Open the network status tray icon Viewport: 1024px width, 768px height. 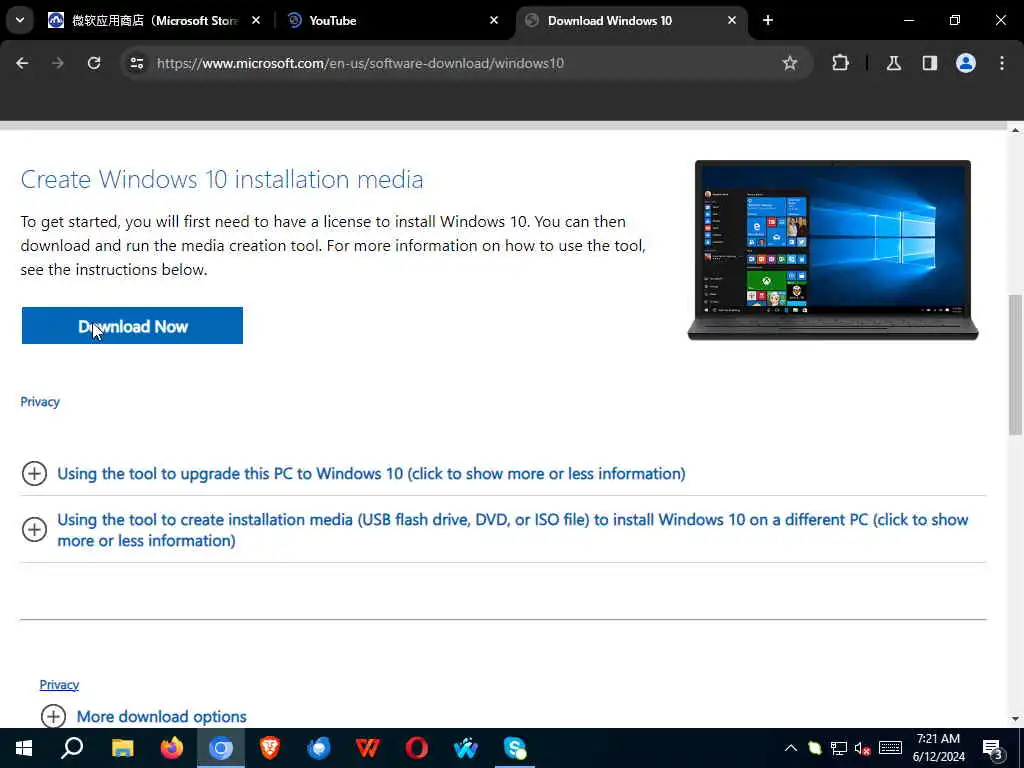[839, 748]
